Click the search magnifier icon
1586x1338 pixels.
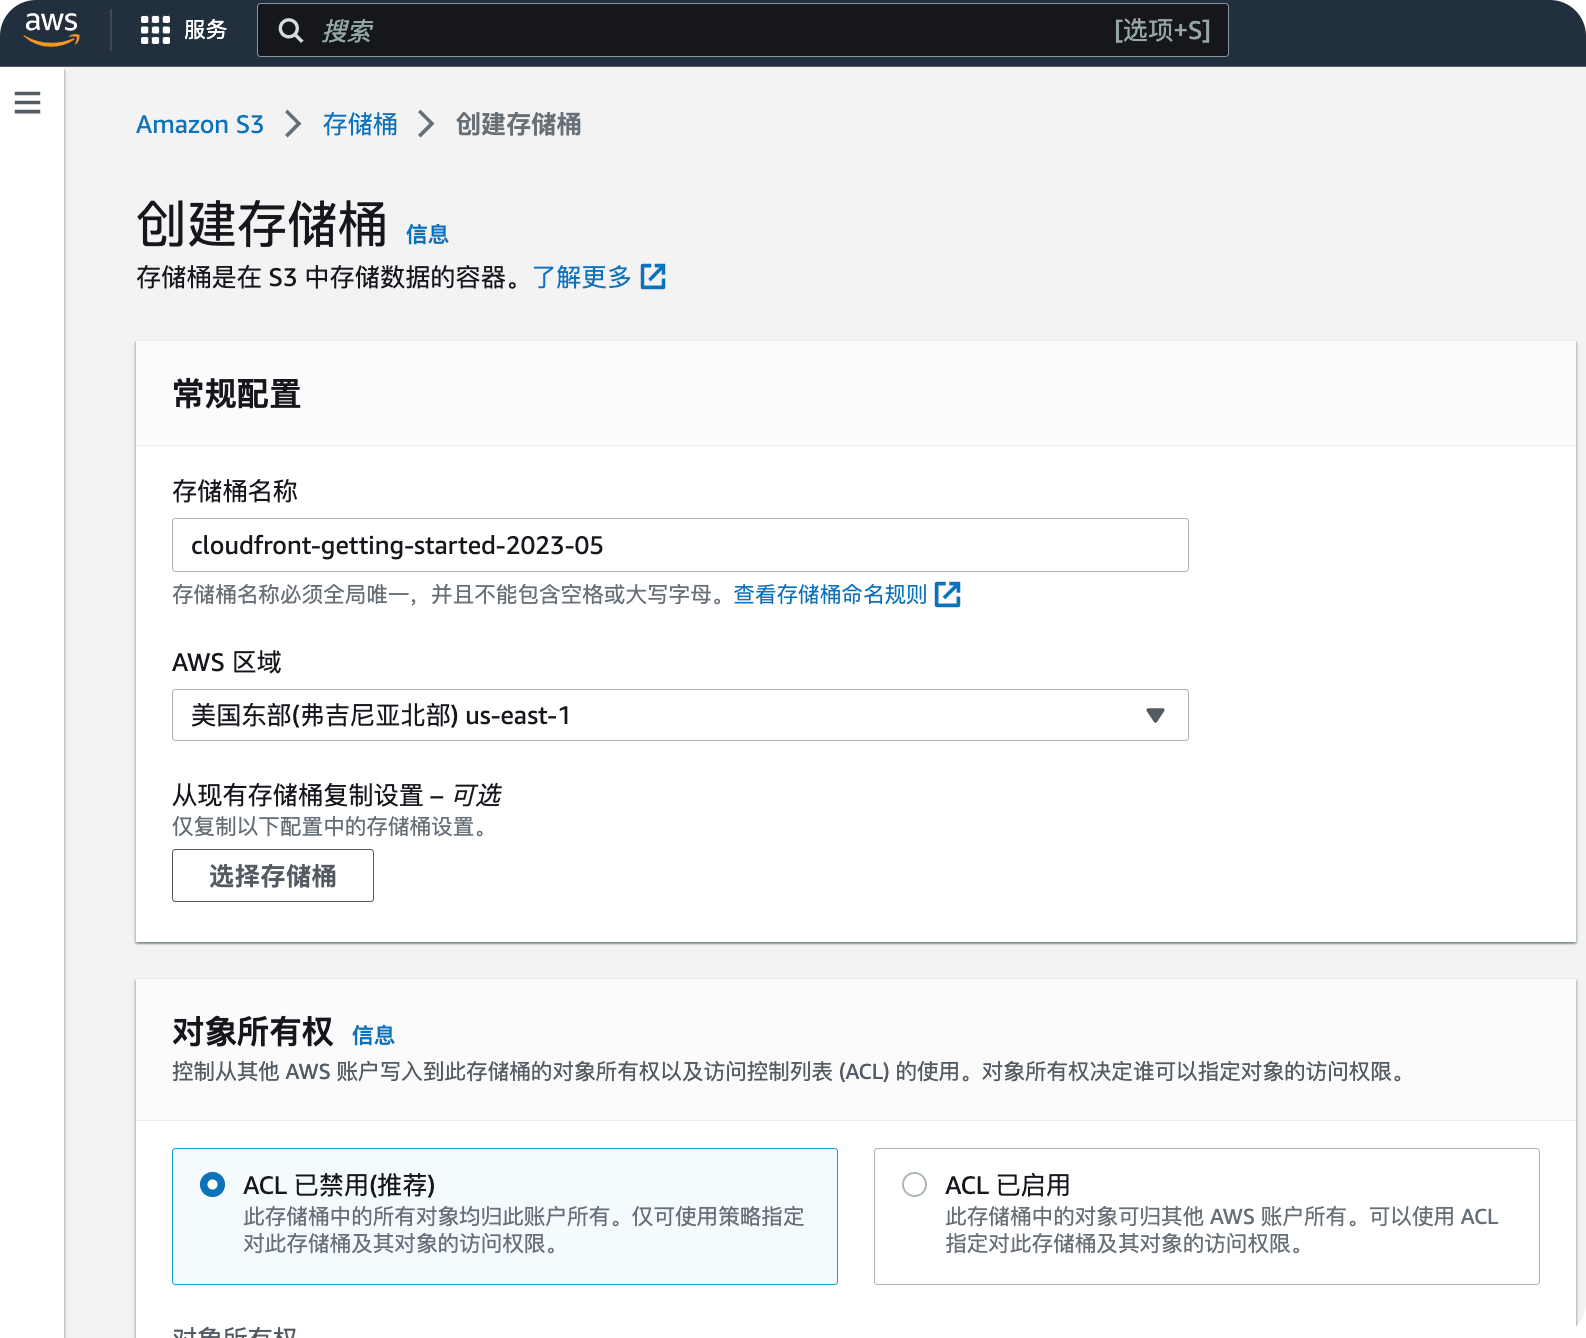click(x=290, y=31)
